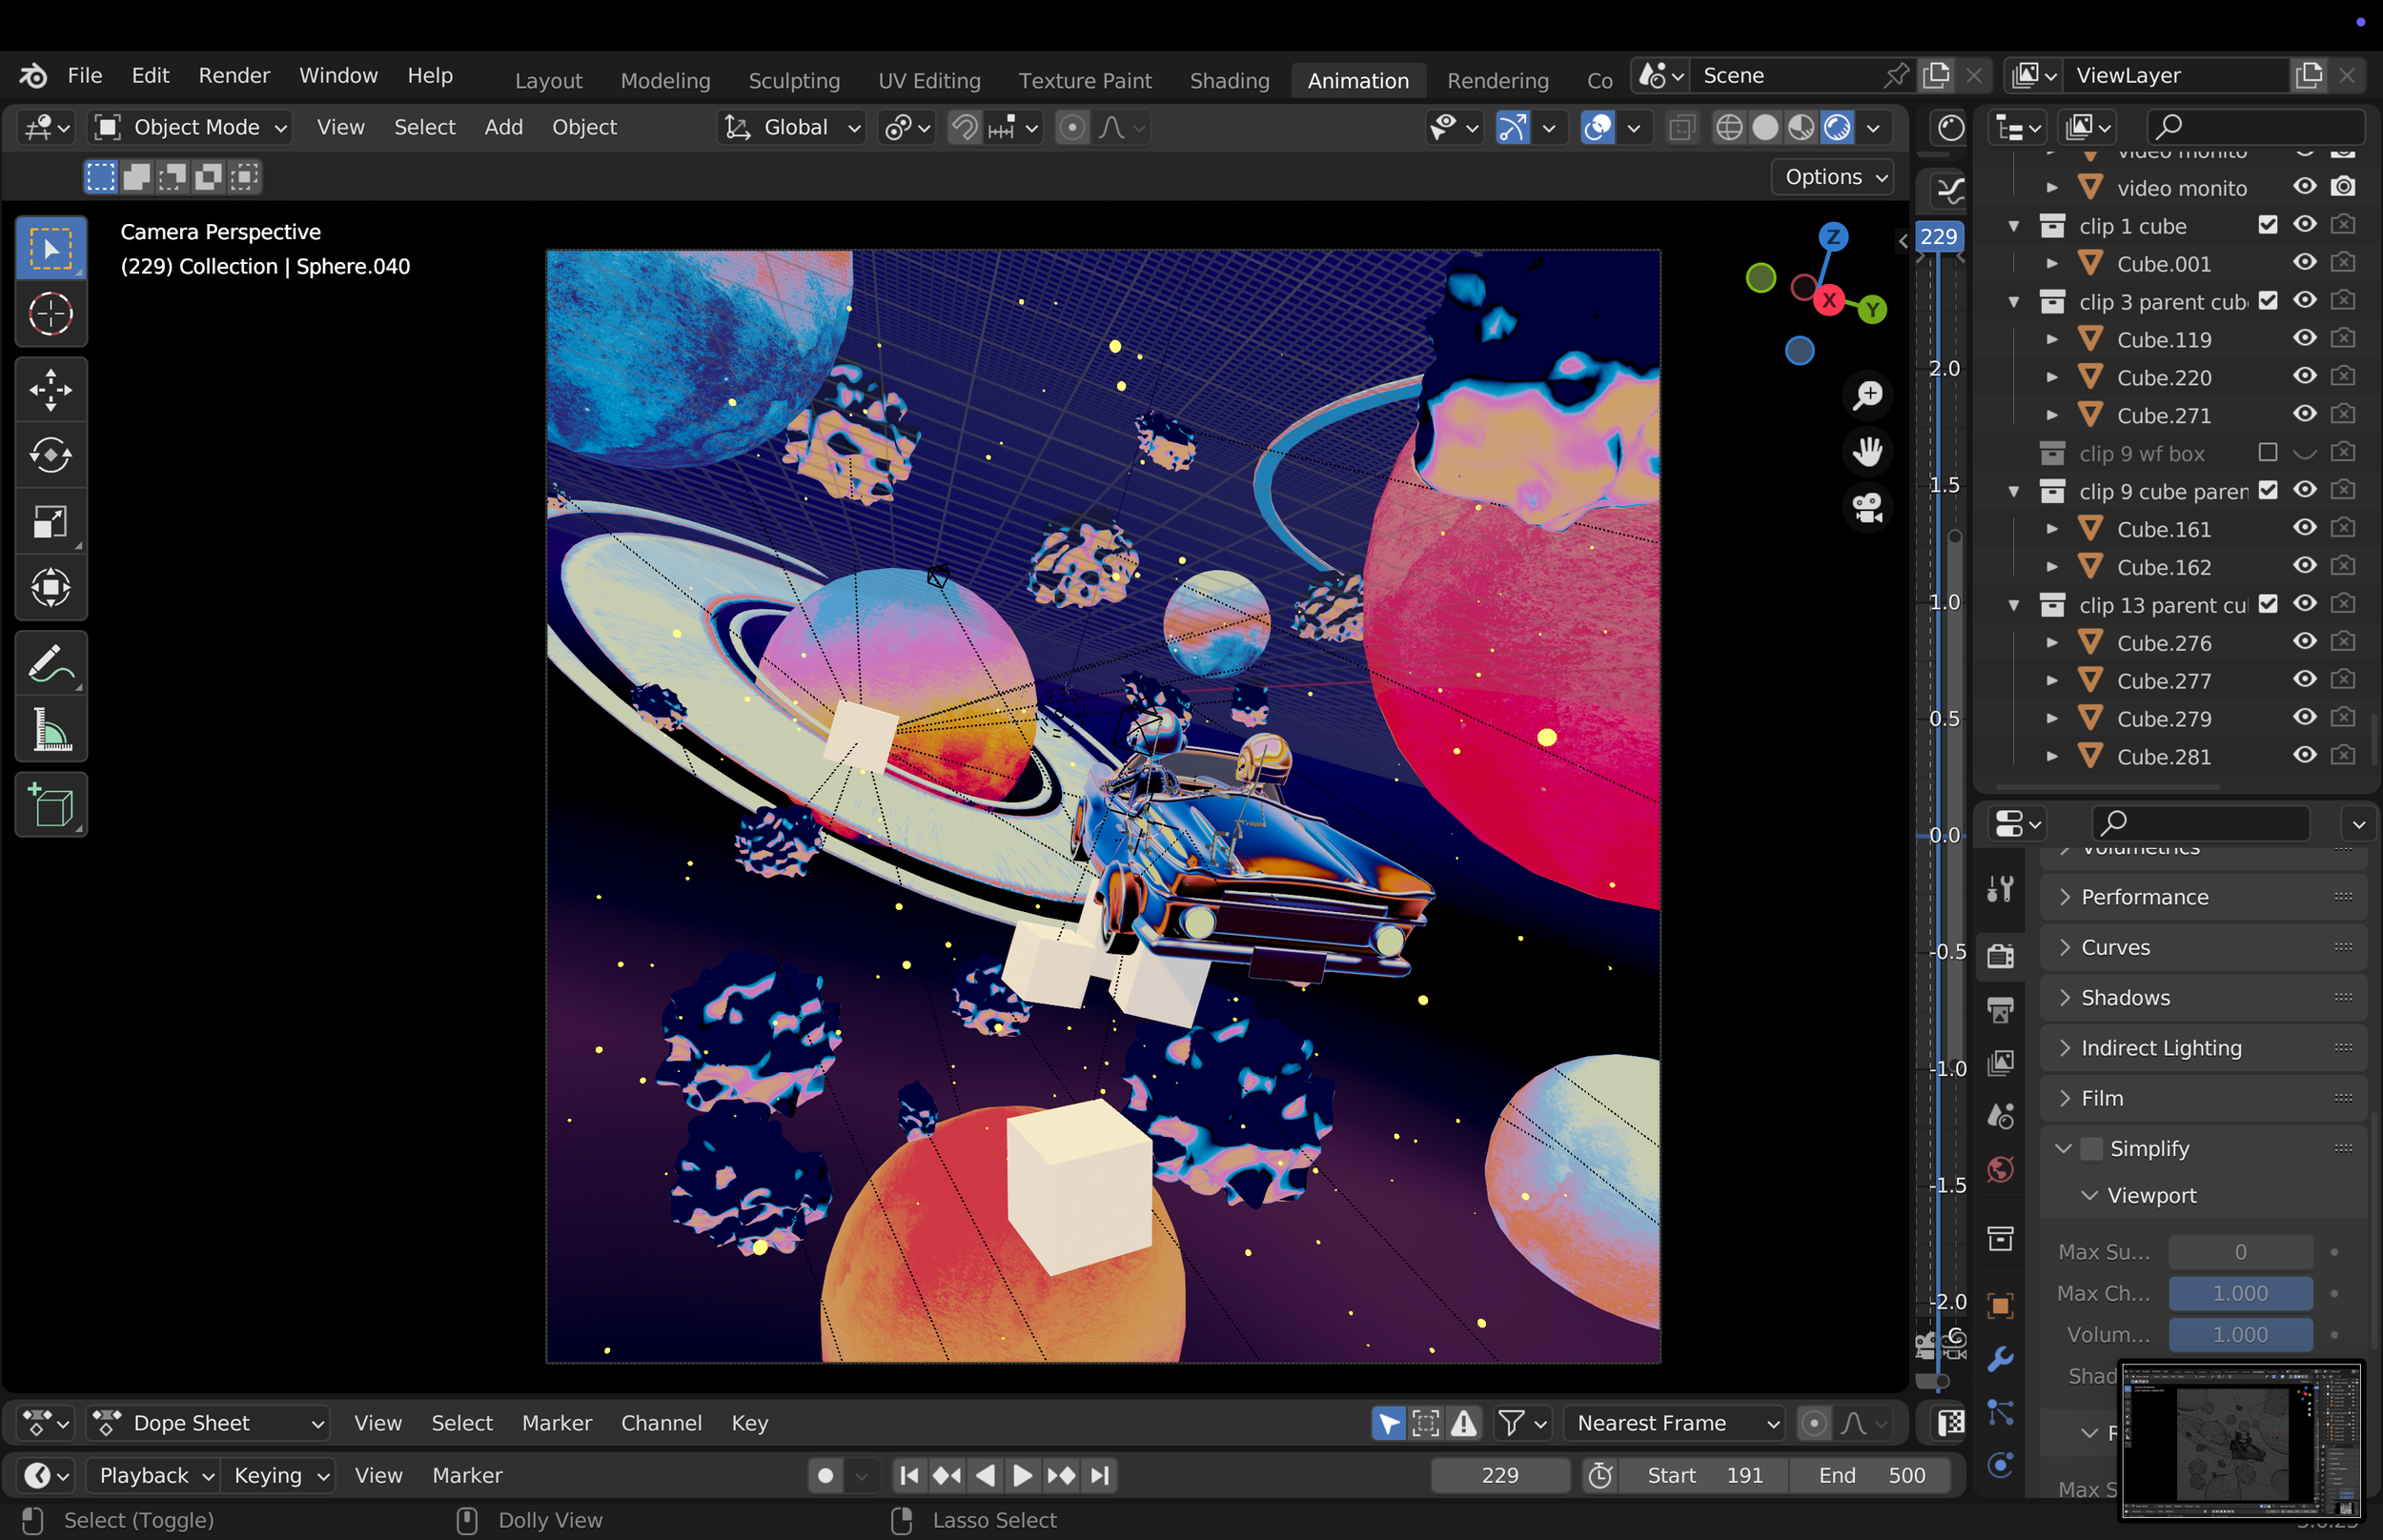This screenshot has height=1540, width=2383.
Task: Switch to wireframe viewport shading
Action: tap(1729, 128)
